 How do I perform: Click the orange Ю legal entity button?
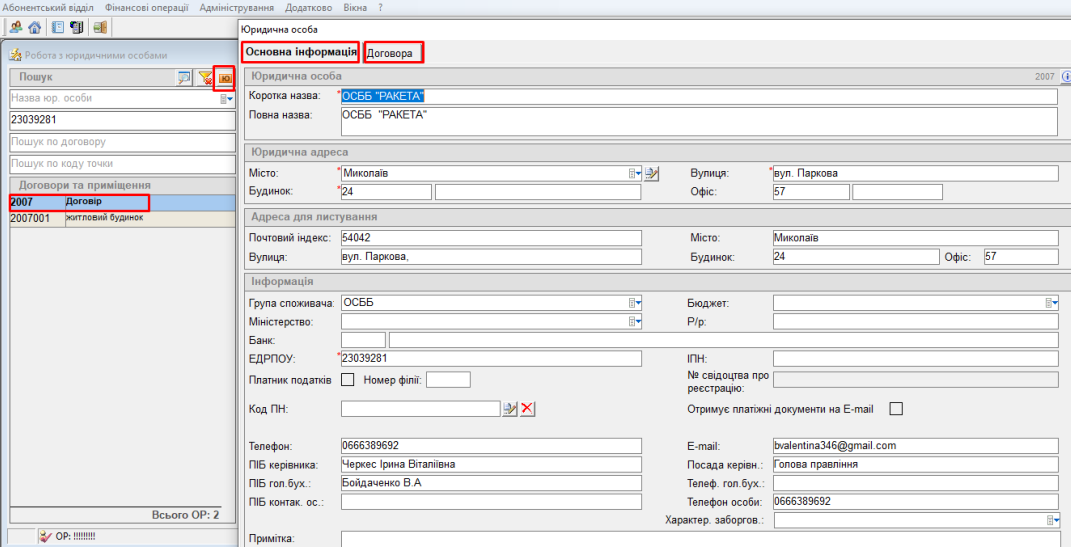click(x=225, y=77)
